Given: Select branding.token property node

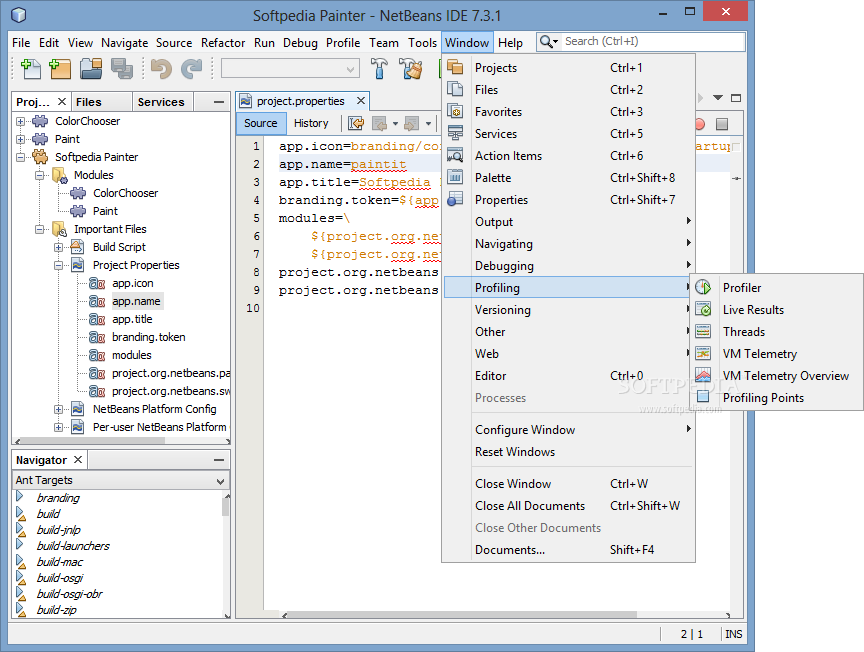Looking at the screenshot, I should 148,337.
